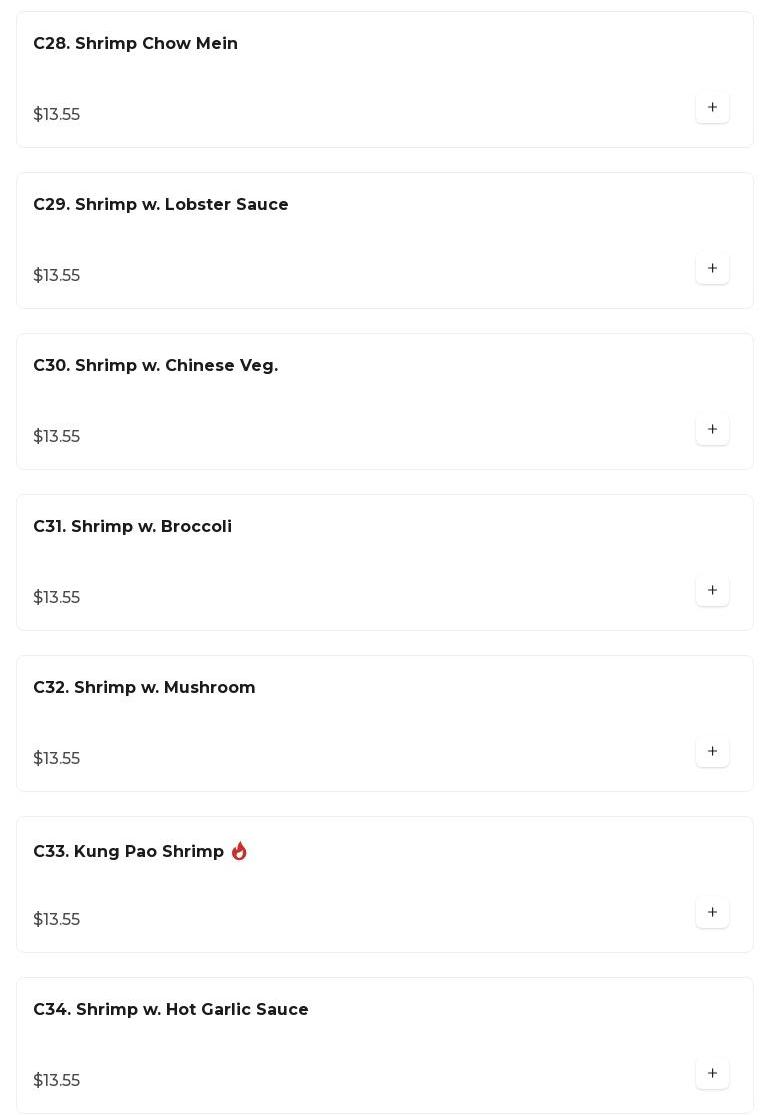
Task: Open C29. Shrimp w. Lobster Sauce title
Action: (x=161, y=205)
